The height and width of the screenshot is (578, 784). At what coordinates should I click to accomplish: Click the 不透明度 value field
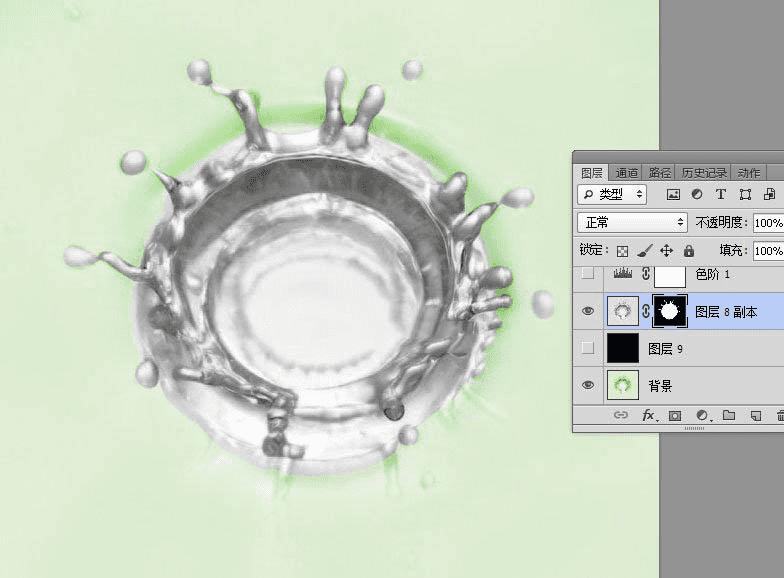click(768, 222)
